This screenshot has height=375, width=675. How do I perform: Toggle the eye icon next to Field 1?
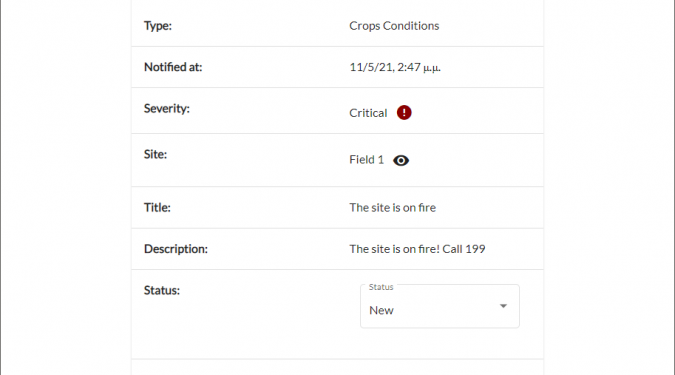point(401,161)
